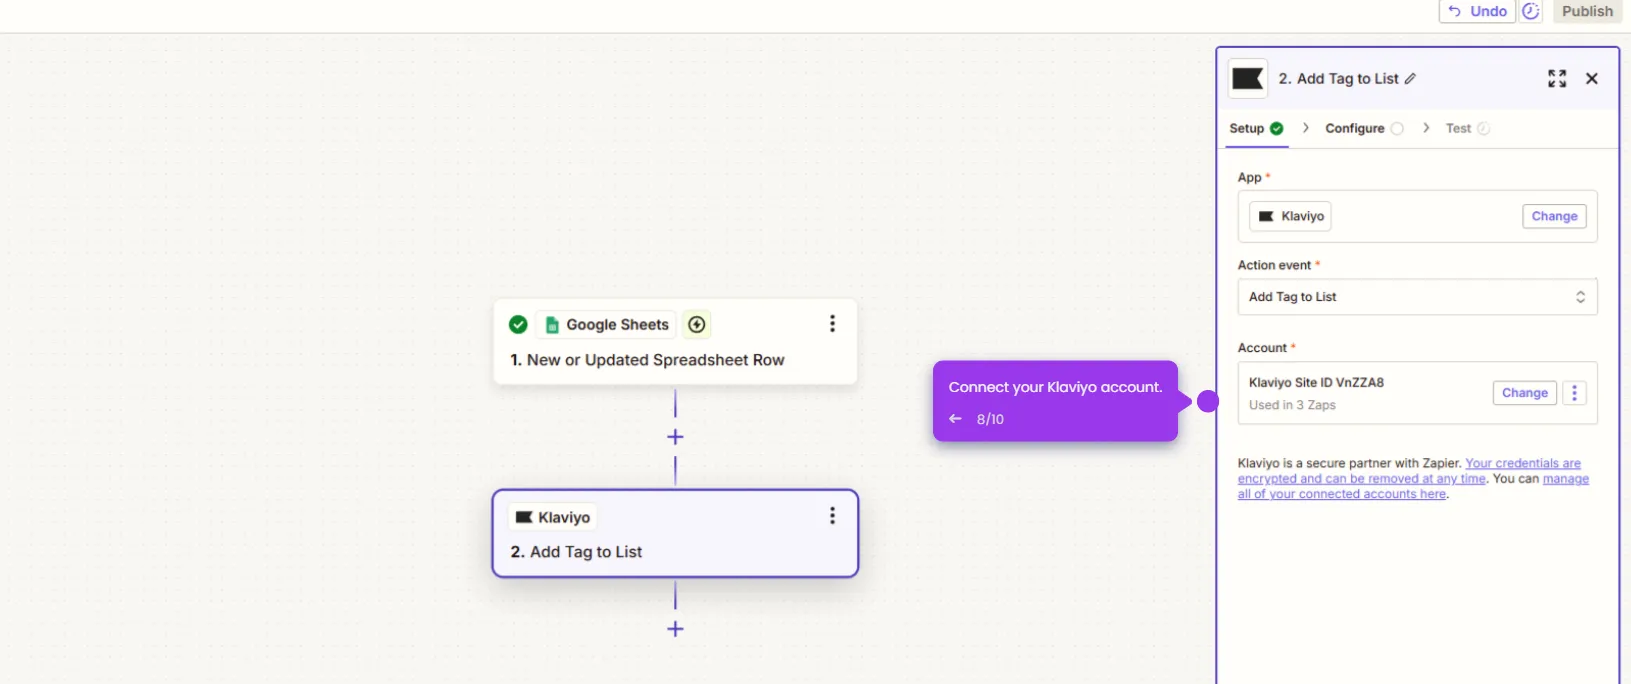Click the Klaviyo app chip
Viewport: 1631px width, 684px height.
pos(1290,216)
